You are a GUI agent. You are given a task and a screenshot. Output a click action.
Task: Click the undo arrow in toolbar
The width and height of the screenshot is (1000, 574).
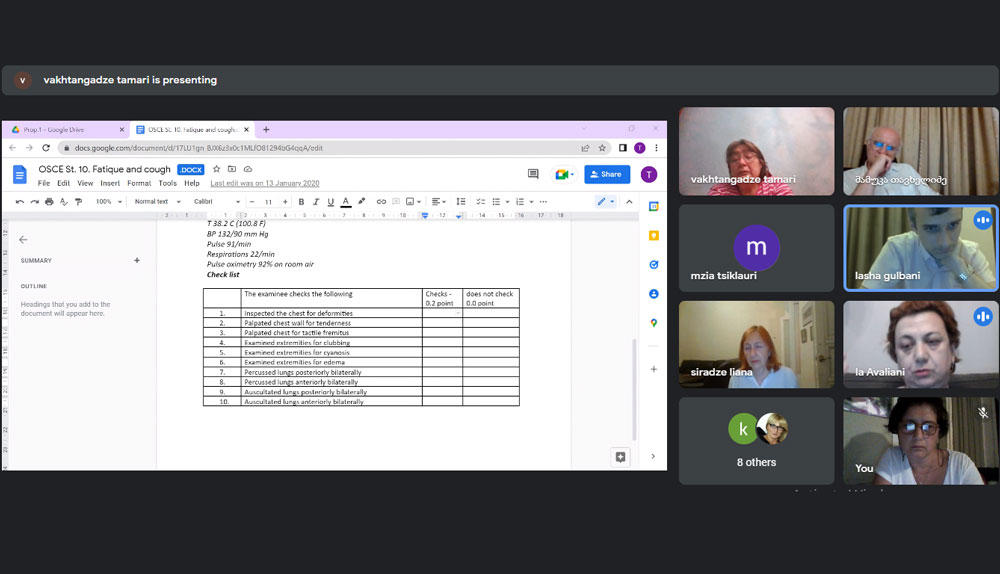point(20,202)
